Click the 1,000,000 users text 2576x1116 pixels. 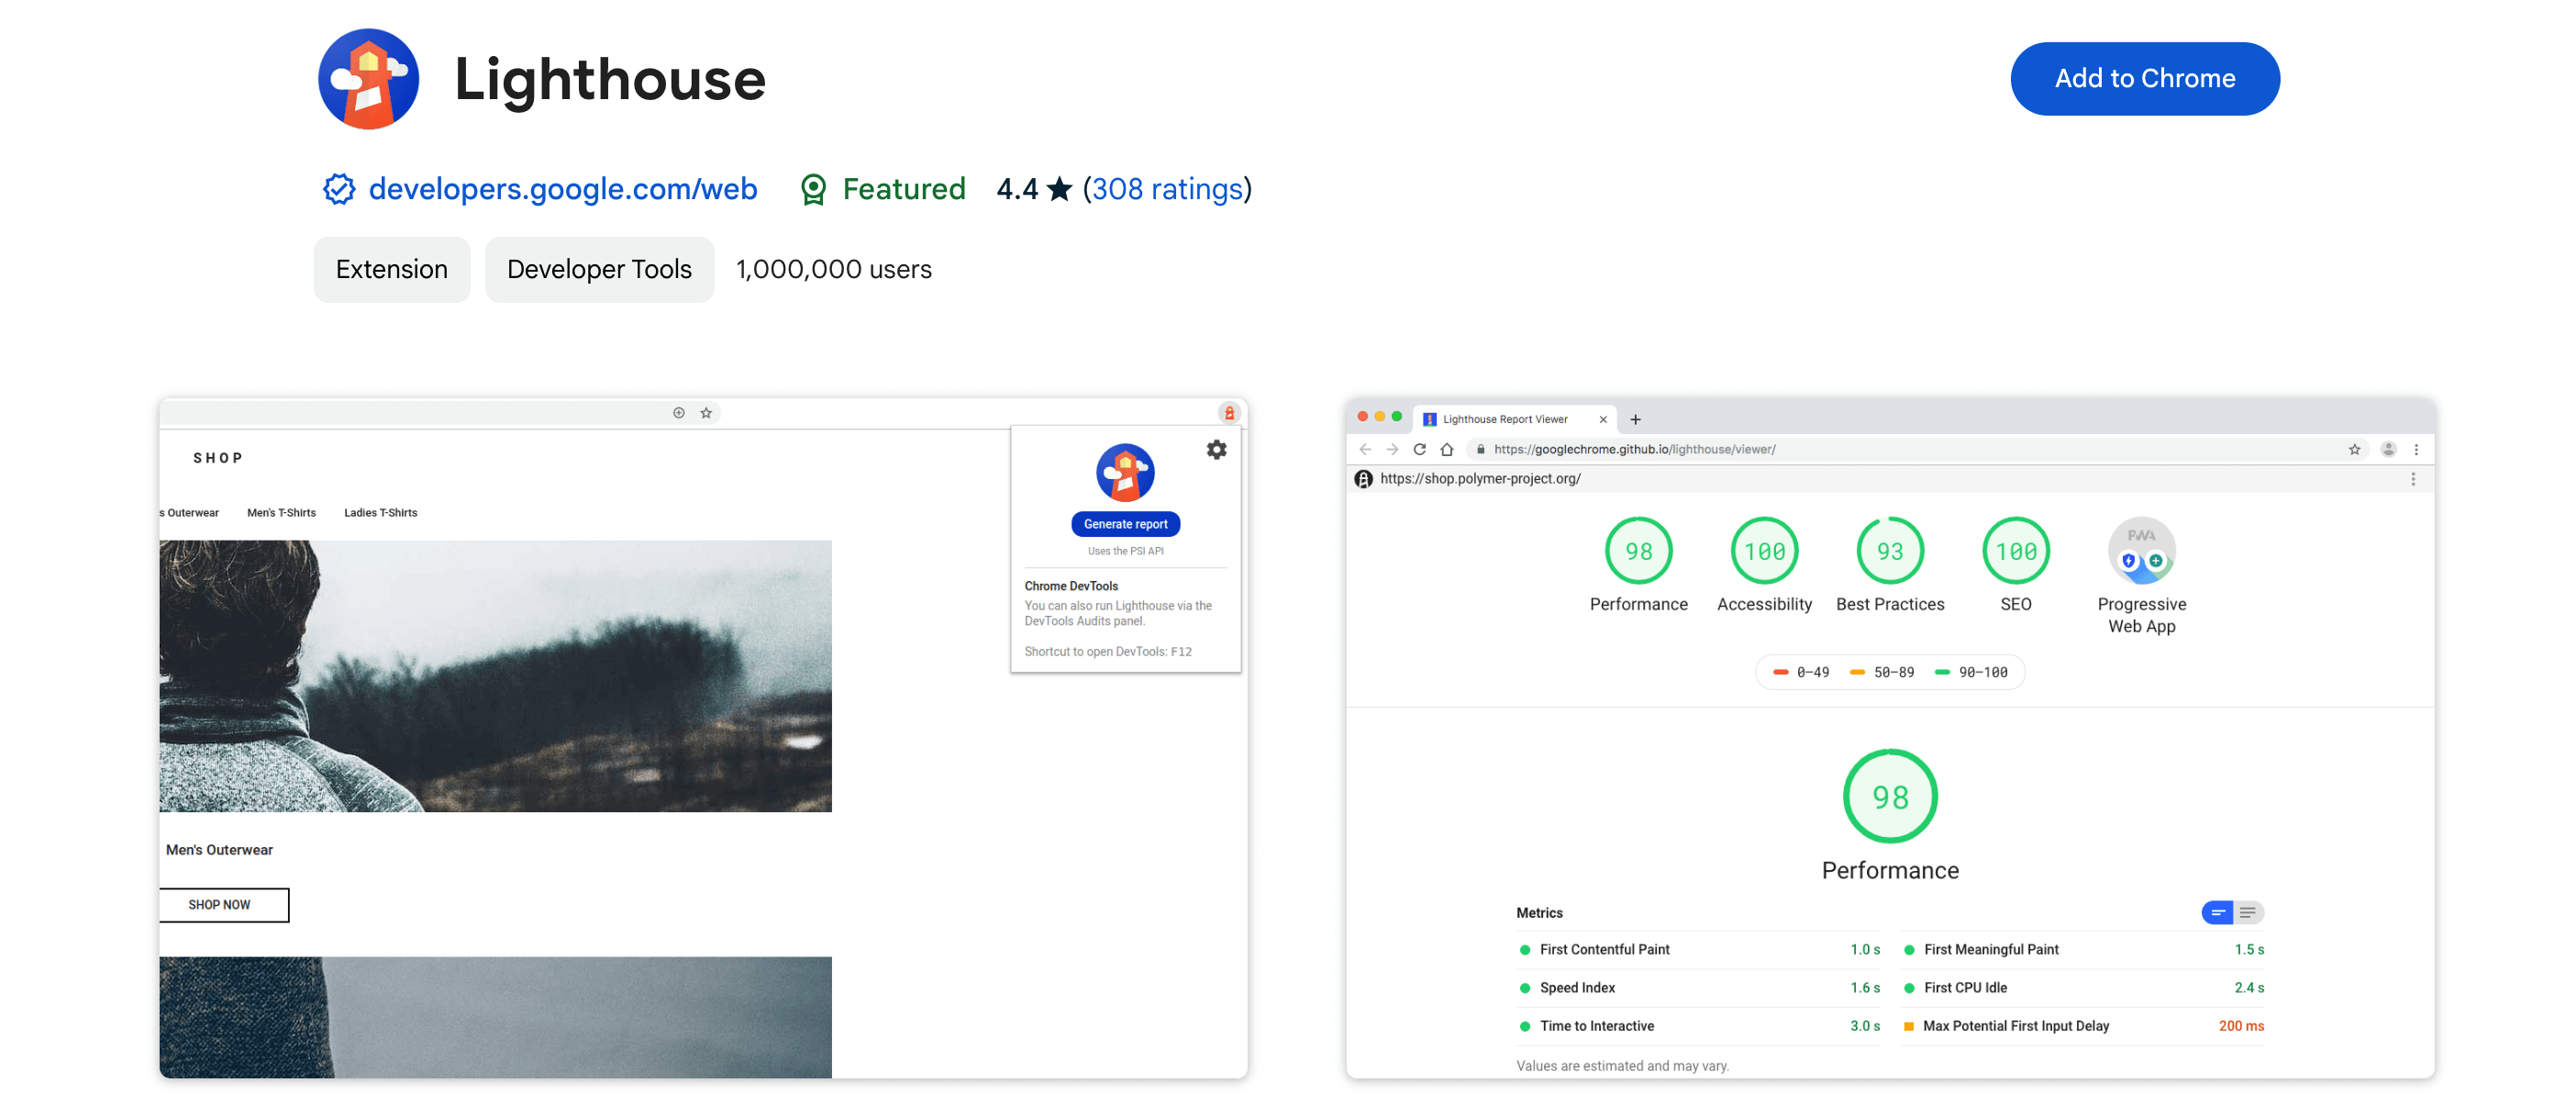coord(833,269)
